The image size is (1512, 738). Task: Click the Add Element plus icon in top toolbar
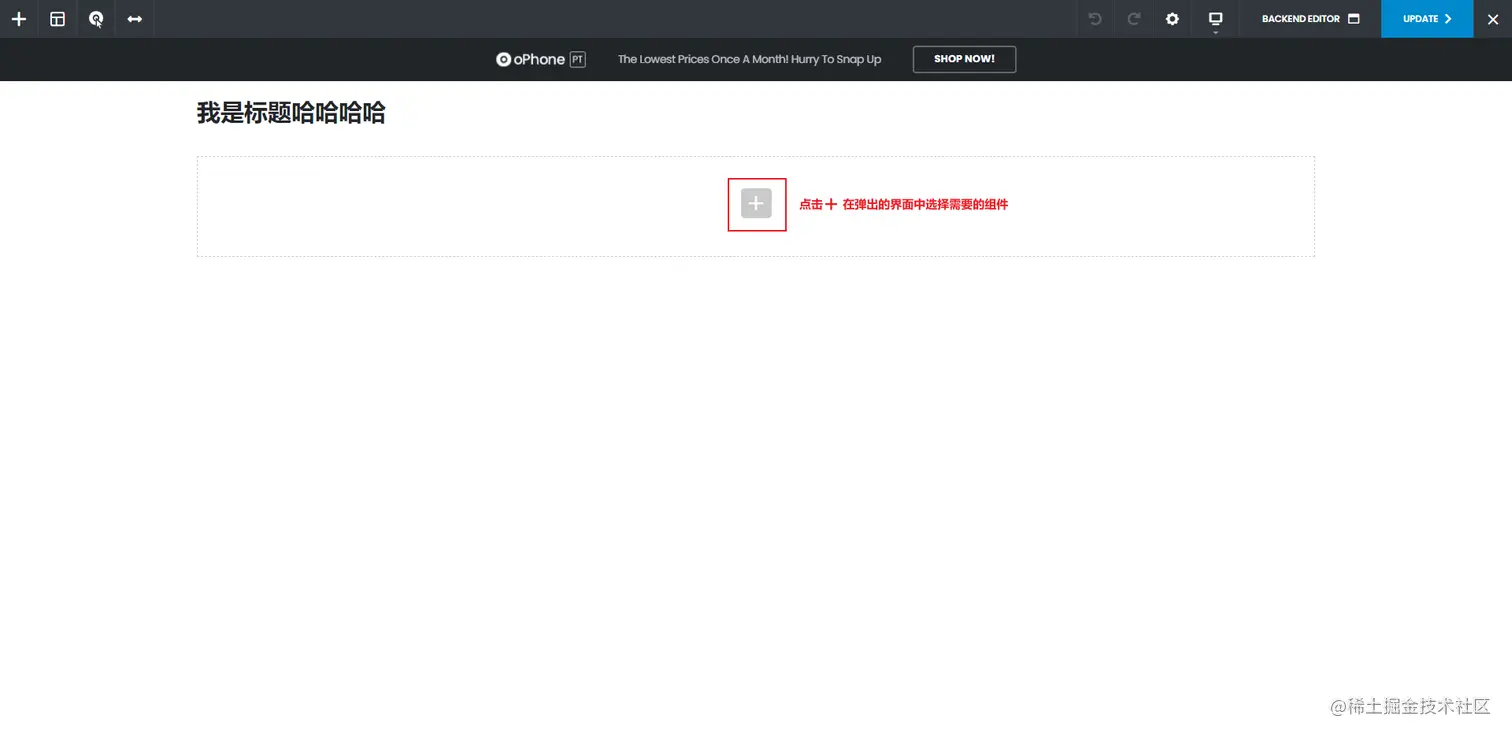click(x=19, y=19)
